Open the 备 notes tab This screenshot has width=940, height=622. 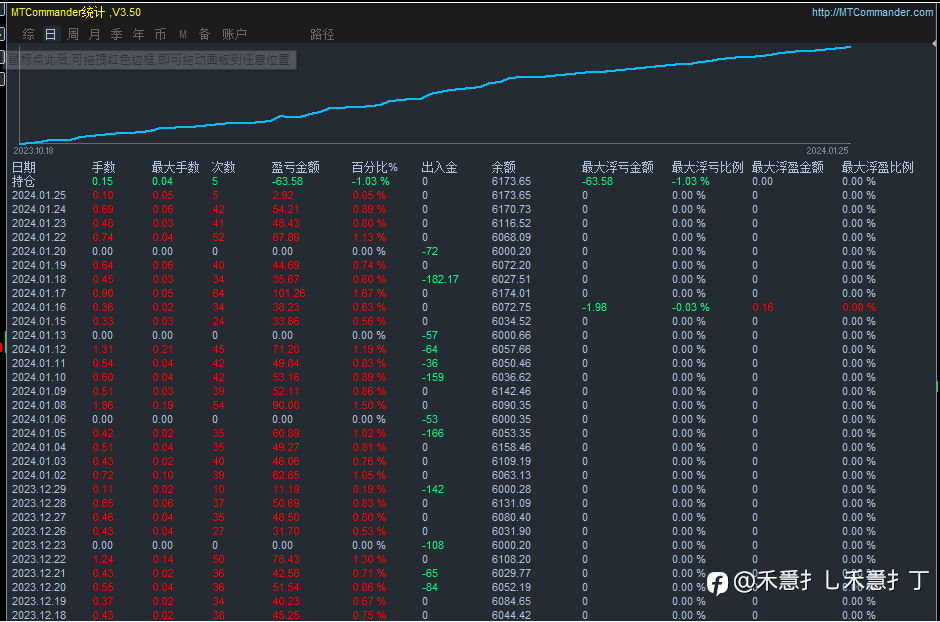204,34
